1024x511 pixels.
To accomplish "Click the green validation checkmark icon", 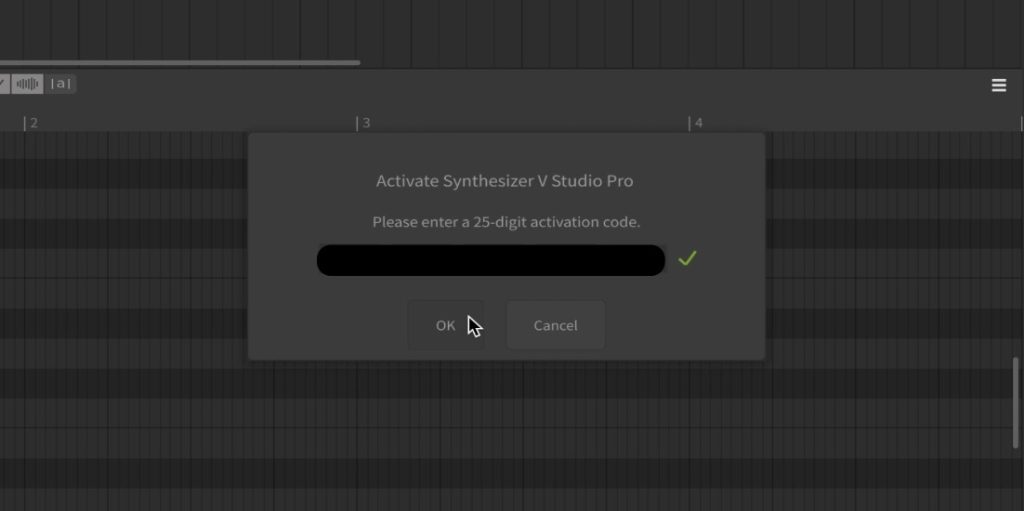I will coord(687,259).
